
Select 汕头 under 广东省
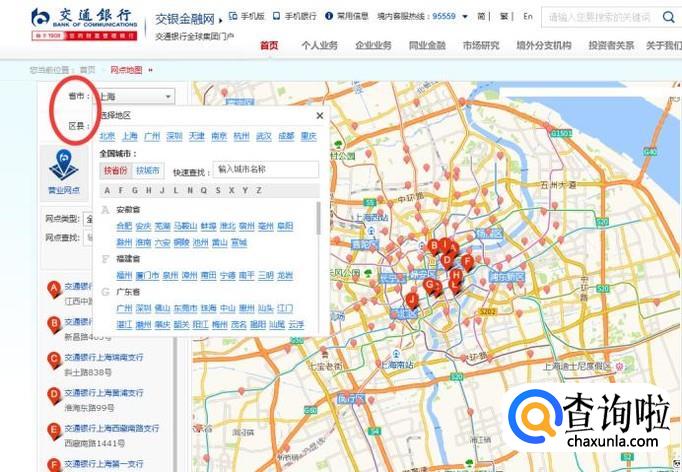pos(266,308)
